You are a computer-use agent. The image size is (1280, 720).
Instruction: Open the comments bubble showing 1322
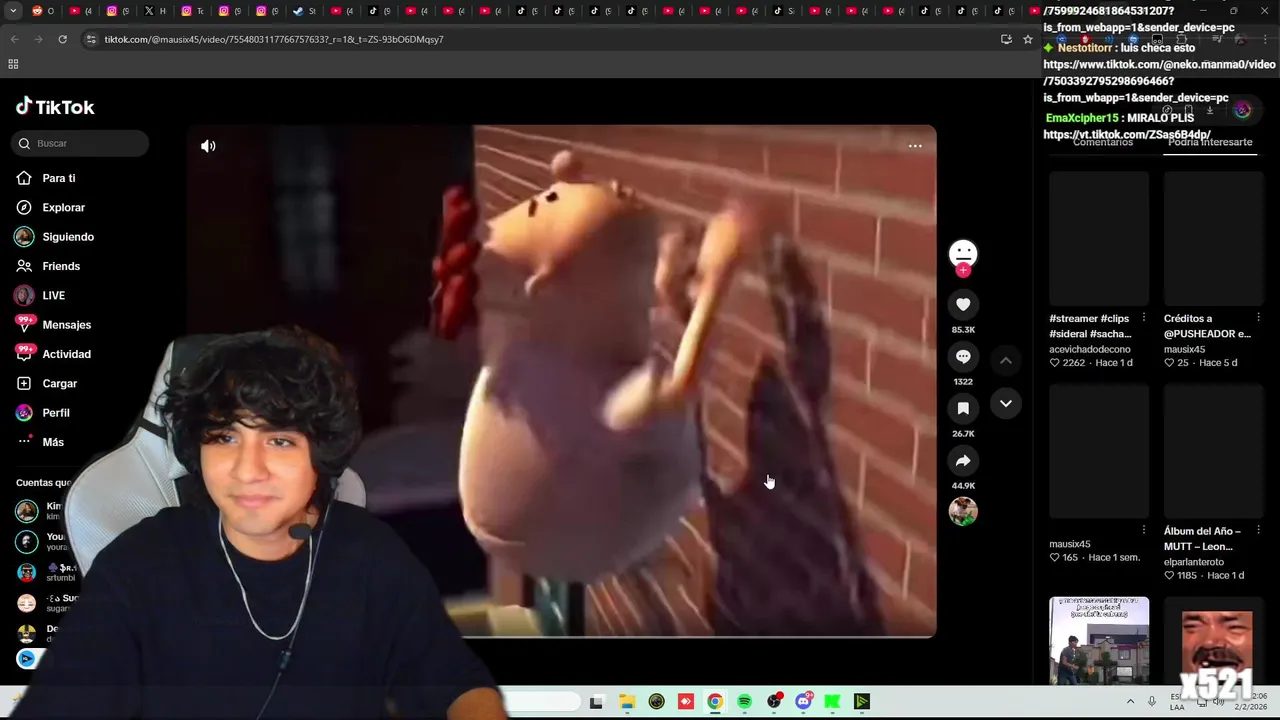click(x=963, y=357)
